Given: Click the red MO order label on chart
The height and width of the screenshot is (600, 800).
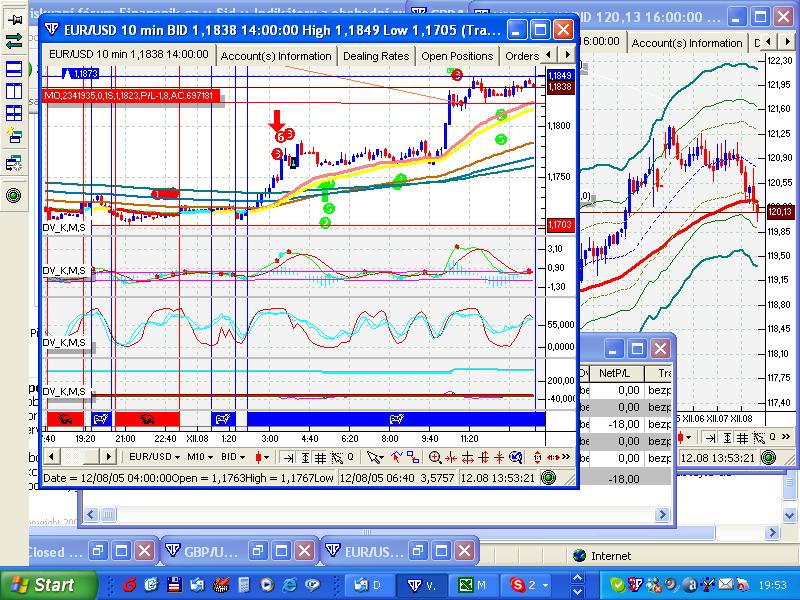Looking at the screenshot, I should tap(130, 96).
